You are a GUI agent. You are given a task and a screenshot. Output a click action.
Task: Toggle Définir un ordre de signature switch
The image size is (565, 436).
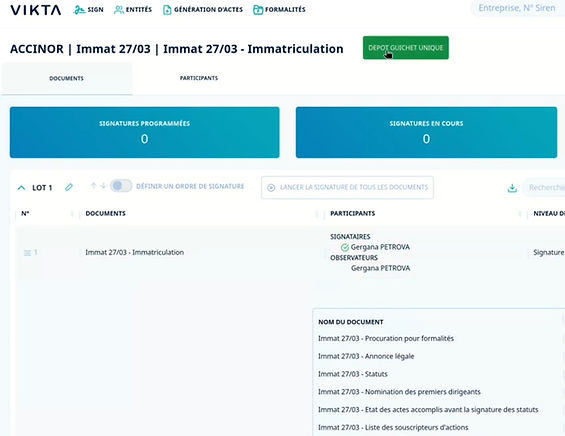point(121,186)
